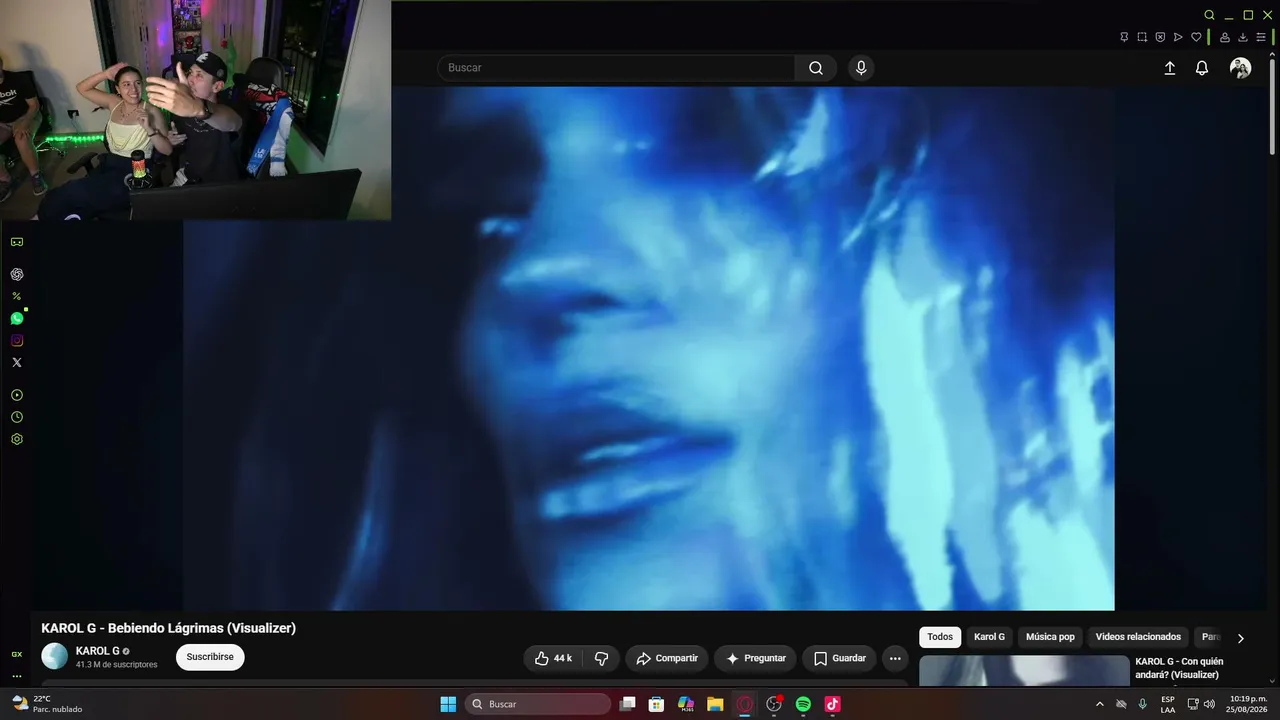Viewport: 1280px width, 720px height.
Task: Open WhatsApp in the browser sidebar
Action: (17, 318)
